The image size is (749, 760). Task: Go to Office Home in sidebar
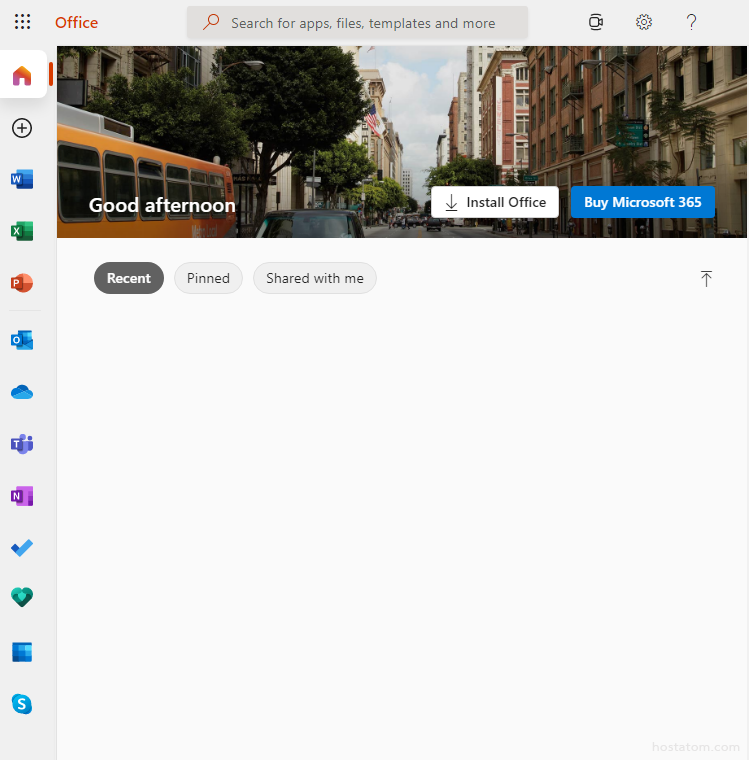[x=22, y=75]
